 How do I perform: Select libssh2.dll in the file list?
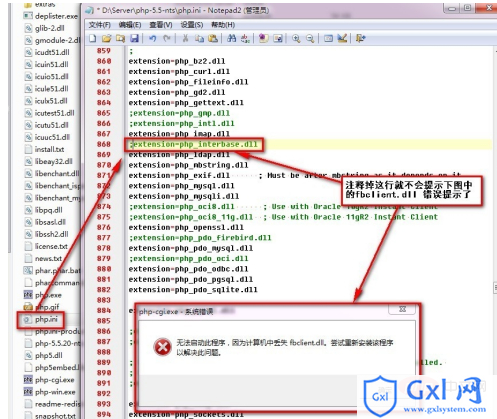[52, 234]
